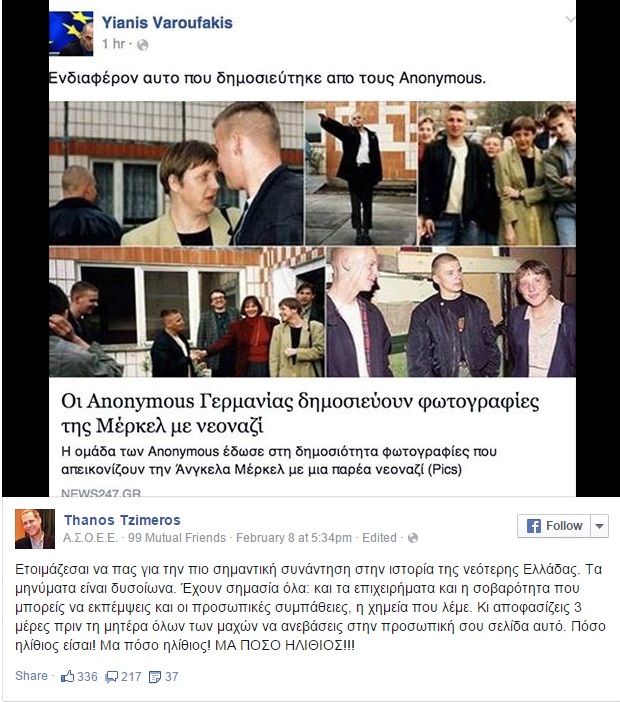Open Thanos Tzimeros profile picture

pos(35,529)
